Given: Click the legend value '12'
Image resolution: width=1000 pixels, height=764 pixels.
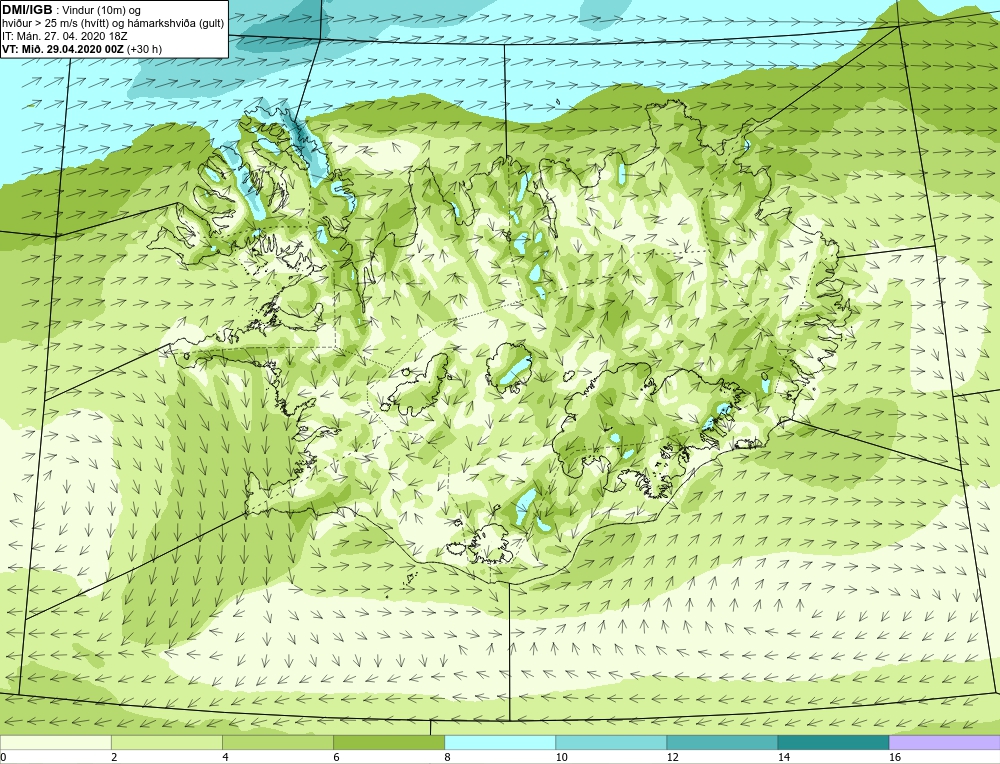Looking at the screenshot, I should [x=673, y=757].
